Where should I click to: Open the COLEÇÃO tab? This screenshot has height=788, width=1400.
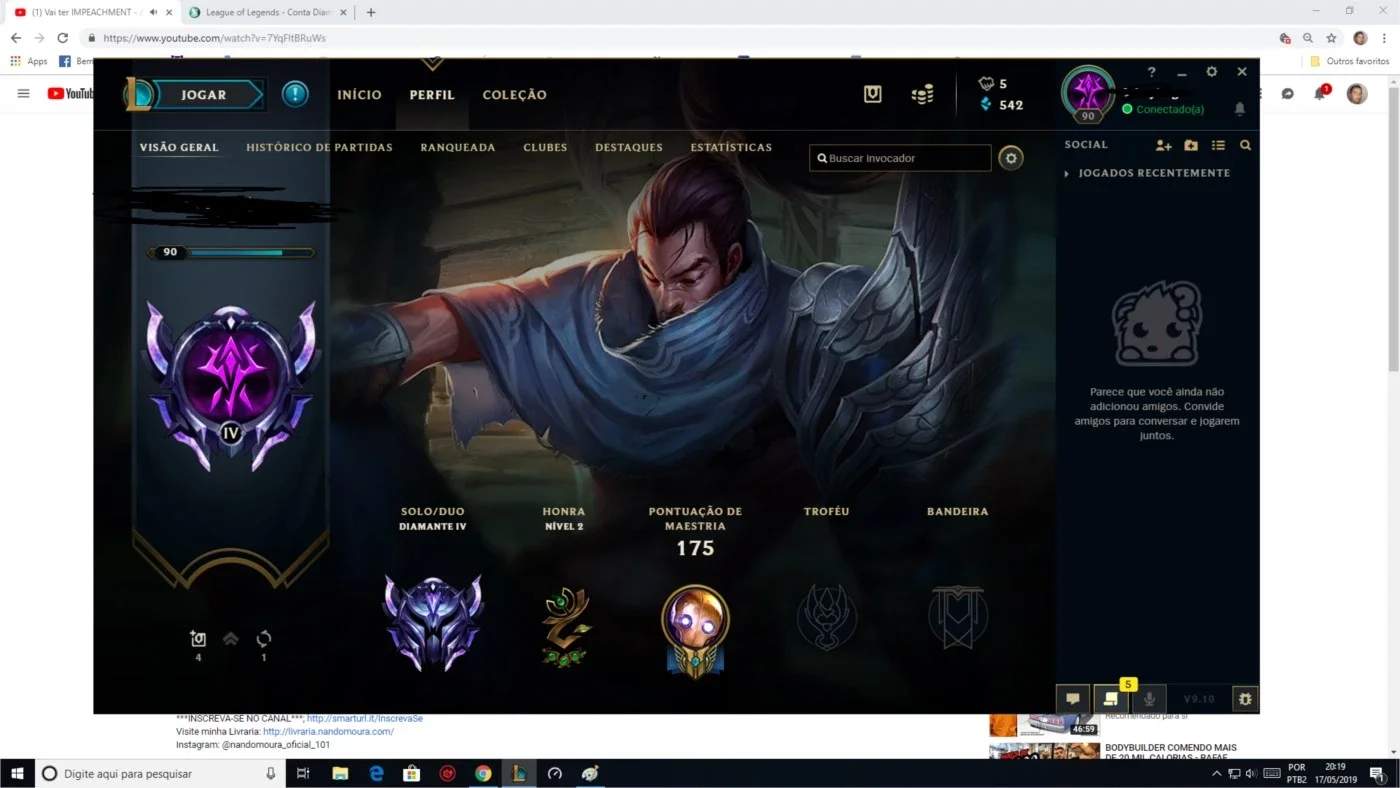[x=514, y=95]
